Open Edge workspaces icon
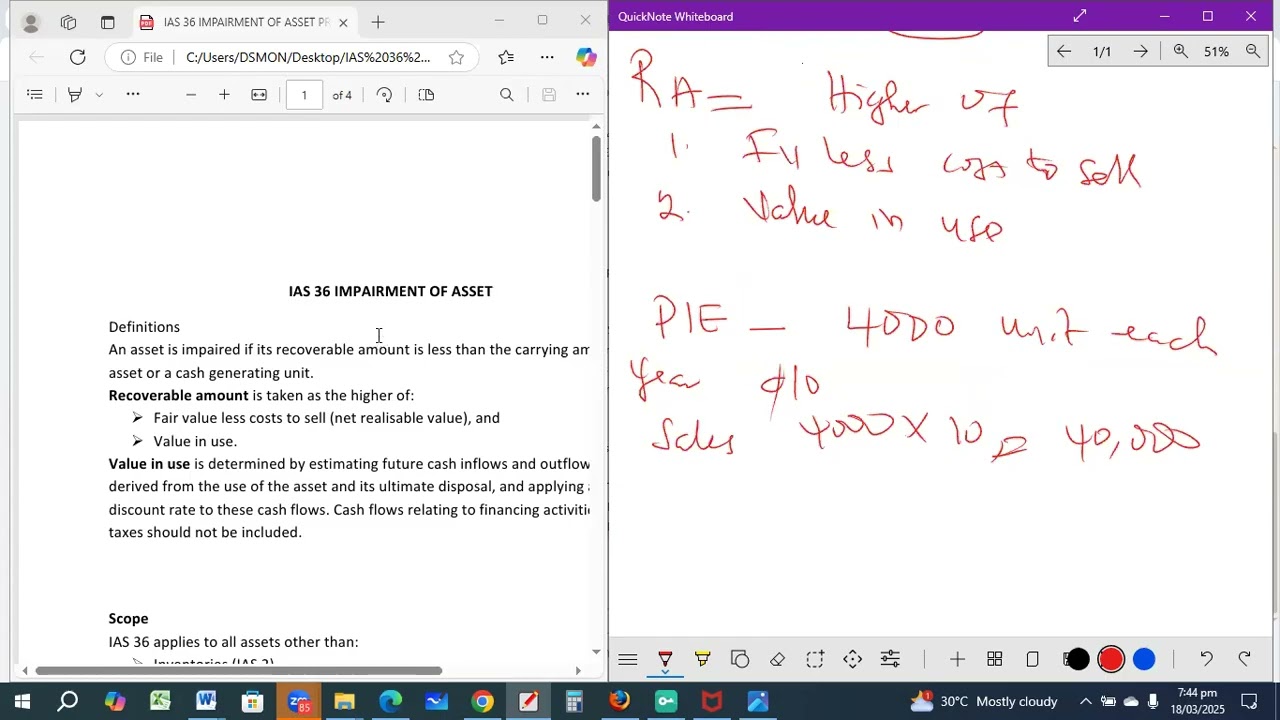Image resolution: width=1280 pixels, height=720 pixels. (x=68, y=22)
